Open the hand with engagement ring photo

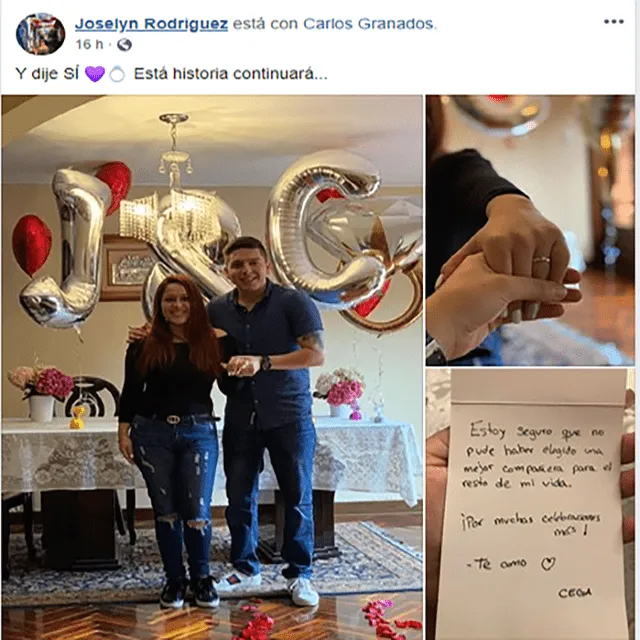click(x=530, y=230)
